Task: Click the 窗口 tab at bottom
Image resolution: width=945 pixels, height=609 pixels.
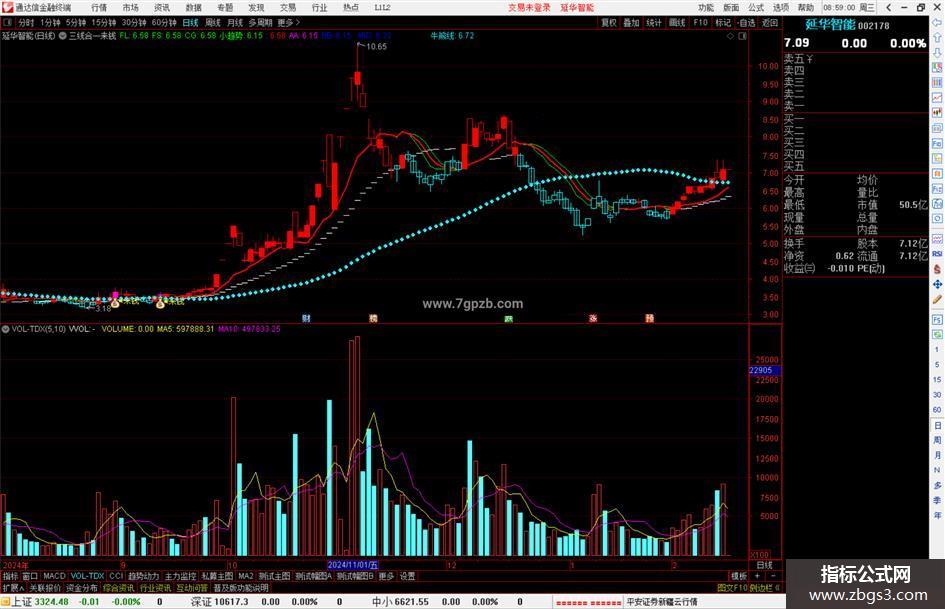Action: (x=30, y=576)
